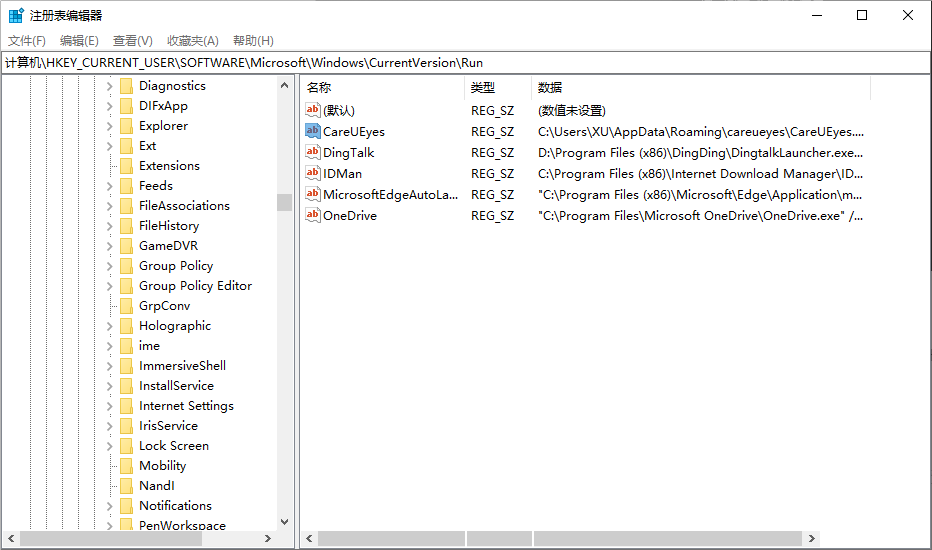Click tree pane scroll up arrow
This screenshot has width=932, height=550.
tap(284, 86)
